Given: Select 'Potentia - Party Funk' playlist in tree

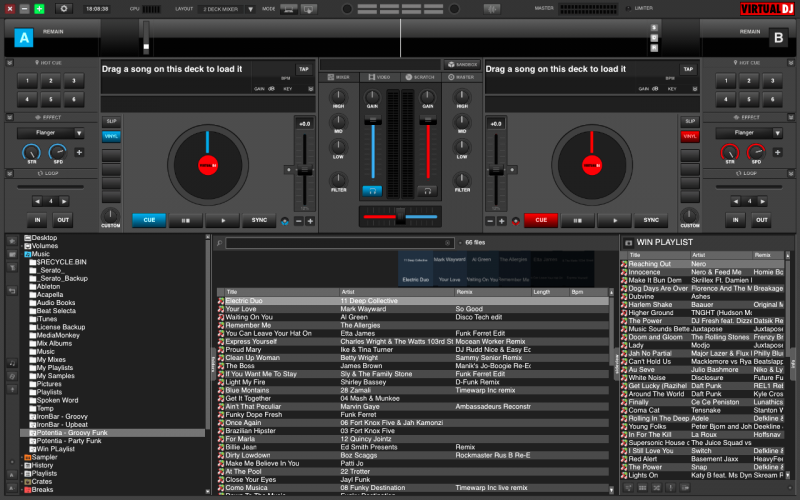Looking at the screenshot, I should coord(69,441).
